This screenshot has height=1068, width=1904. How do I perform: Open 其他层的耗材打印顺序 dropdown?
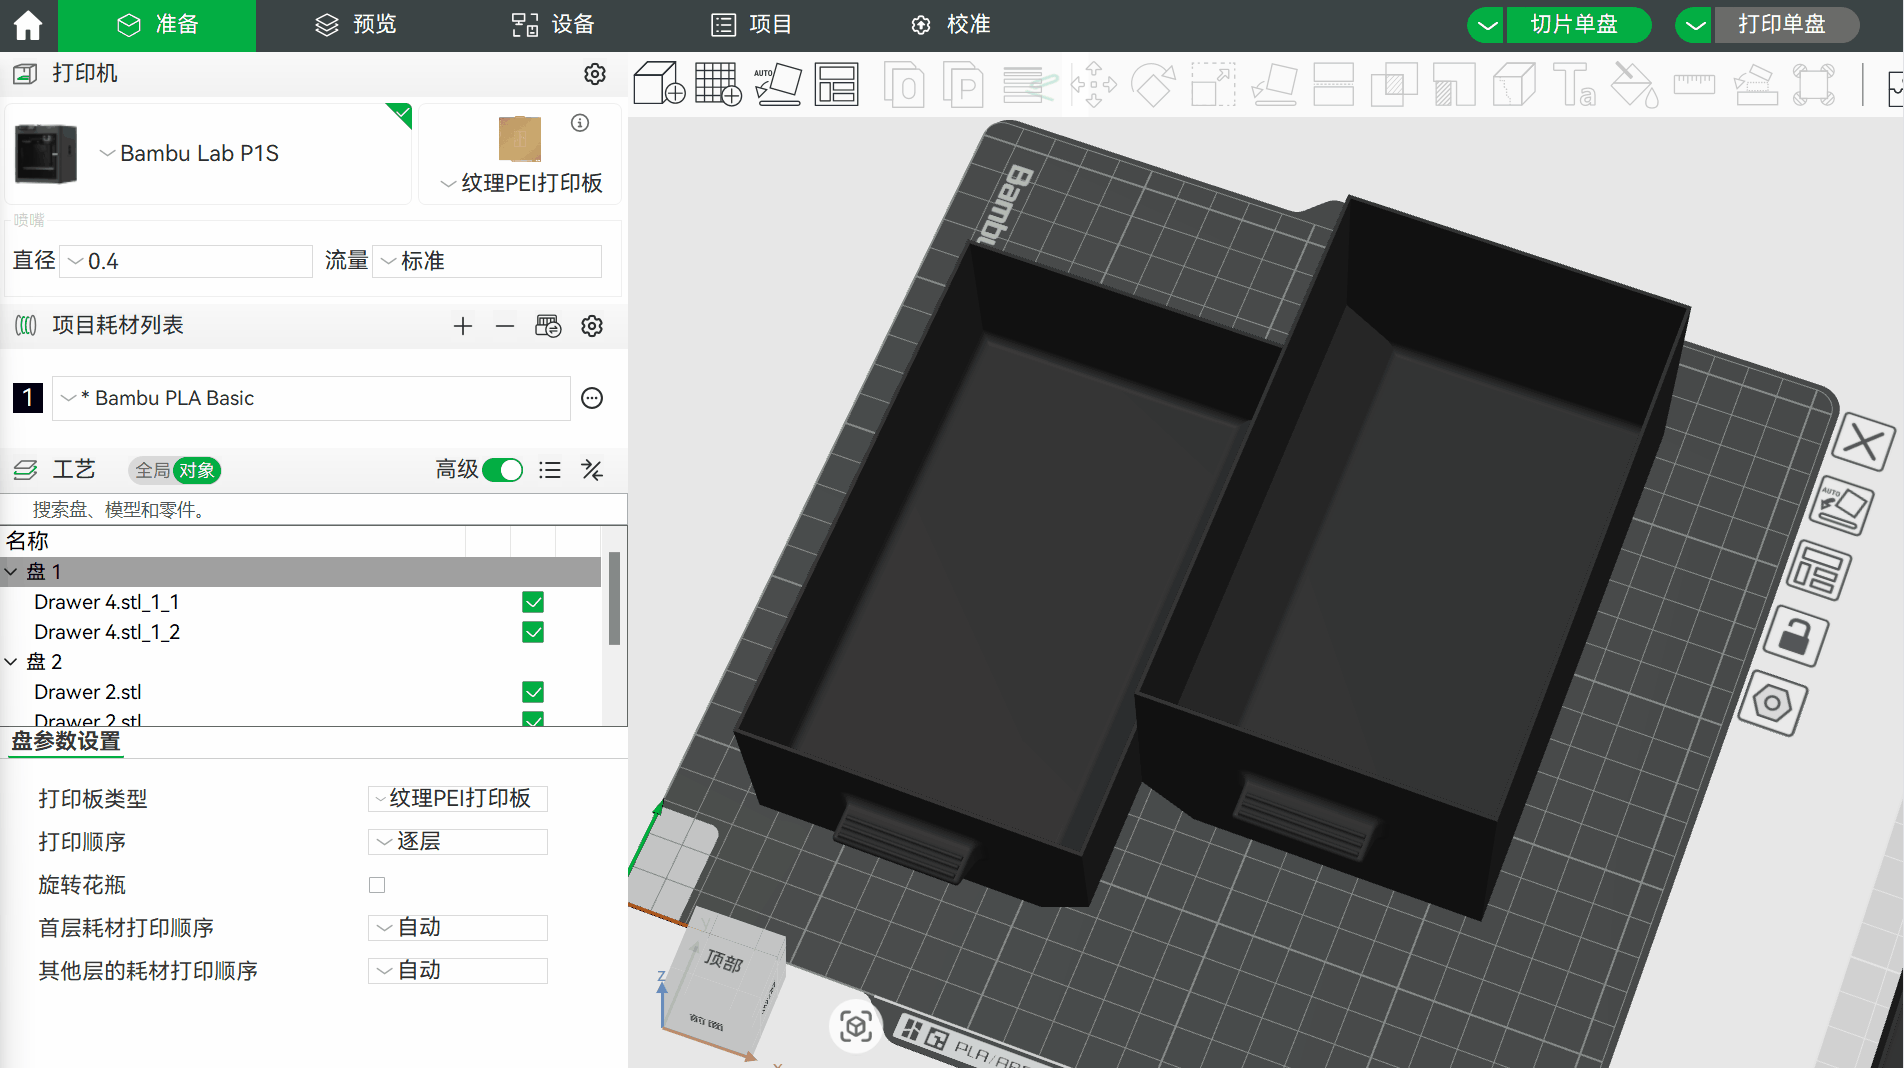pyautogui.click(x=458, y=970)
